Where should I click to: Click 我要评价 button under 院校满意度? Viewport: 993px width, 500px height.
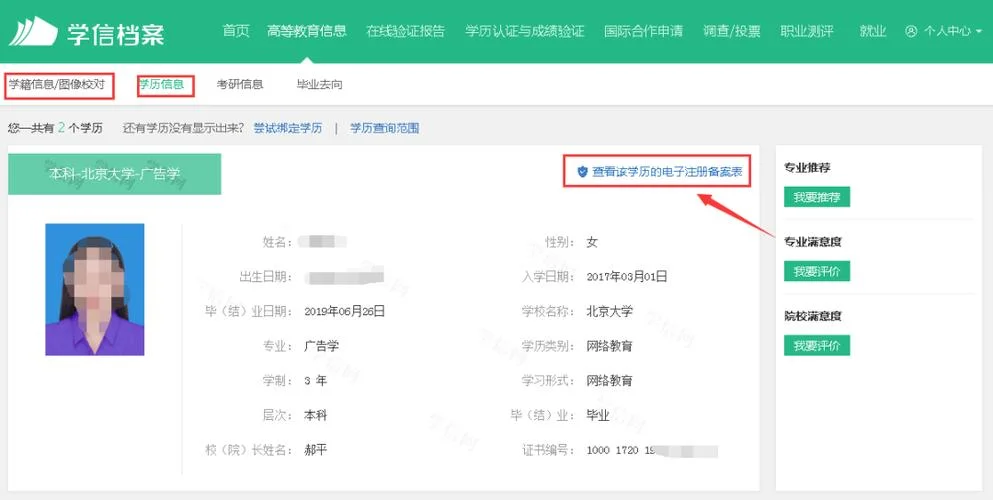(x=817, y=345)
